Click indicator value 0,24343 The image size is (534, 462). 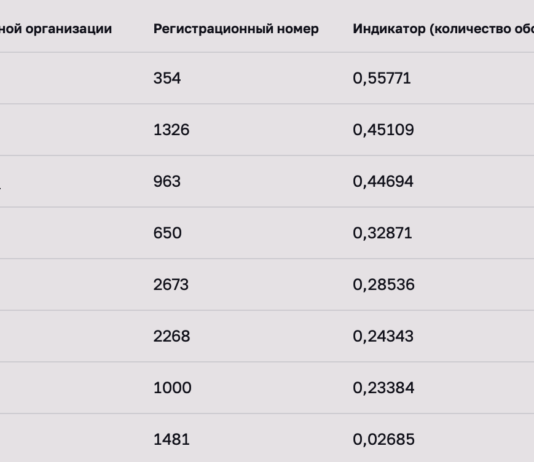383,336
